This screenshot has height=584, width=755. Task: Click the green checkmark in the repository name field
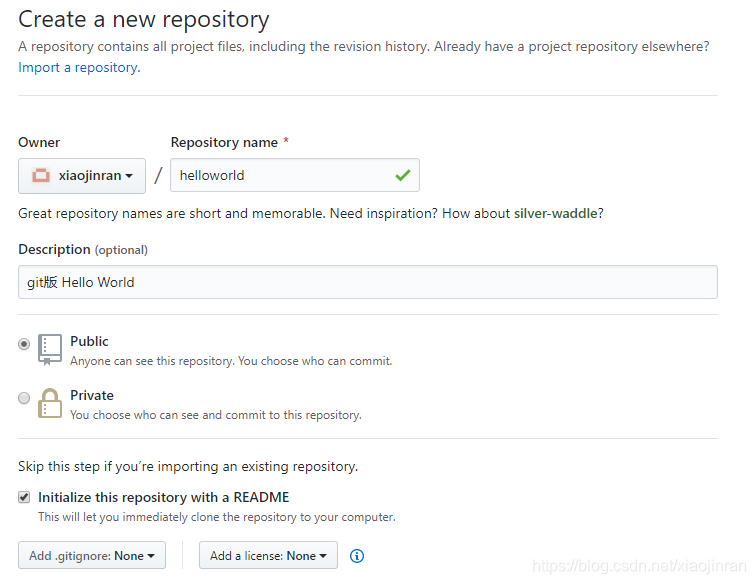[x=403, y=175]
